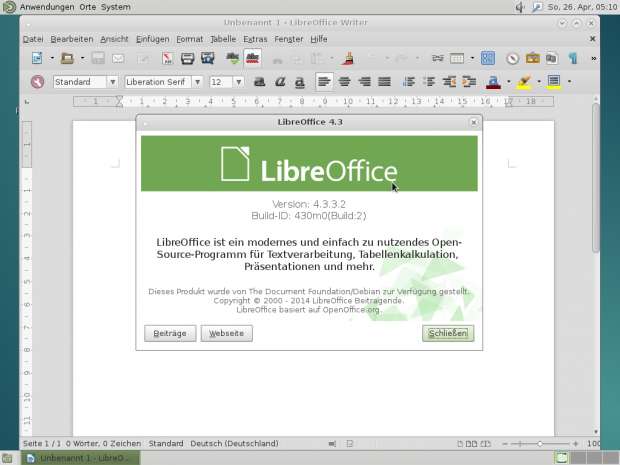Run spelling and grammar check

[232, 59]
